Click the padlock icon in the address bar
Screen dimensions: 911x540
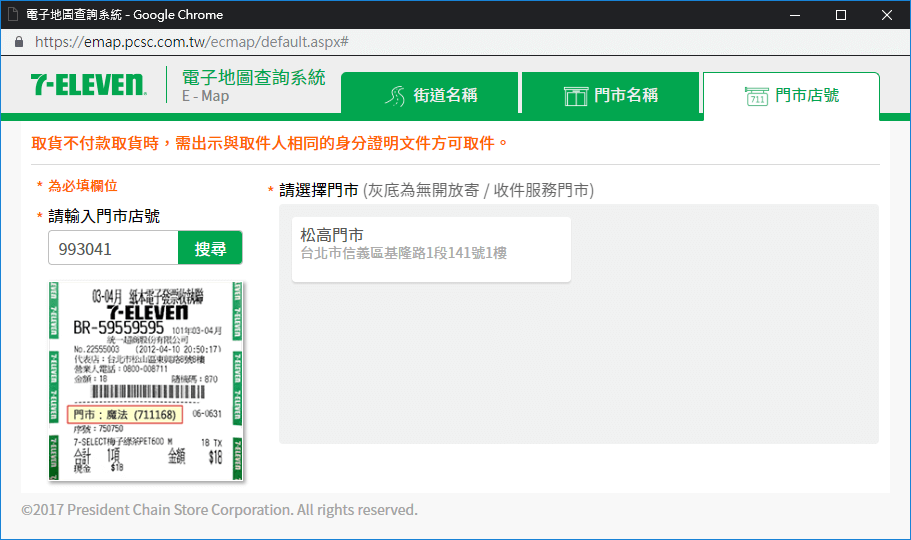[x=19, y=43]
